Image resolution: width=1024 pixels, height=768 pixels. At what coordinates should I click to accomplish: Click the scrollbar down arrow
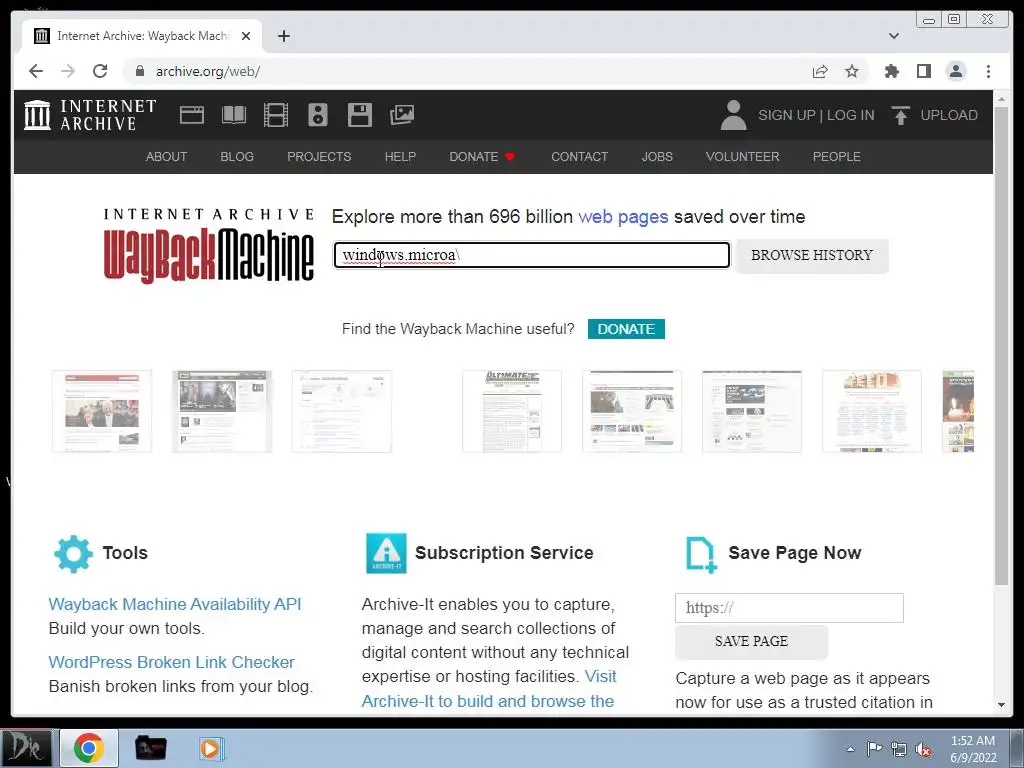[1001, 705]
